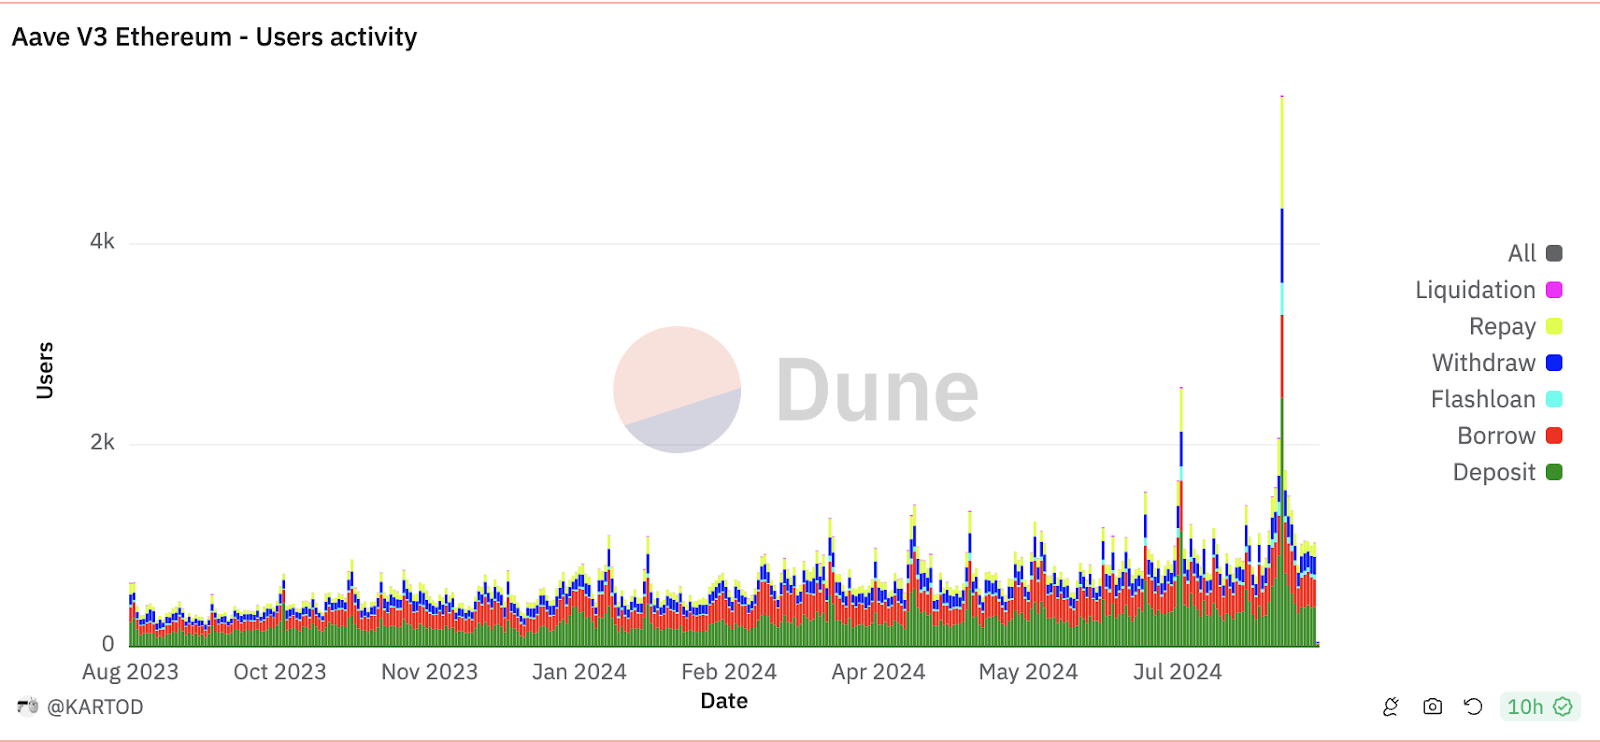The image size is (1600, 742).
Task: Toggle the Borrow series legend label
Action: pos(1496,436)
